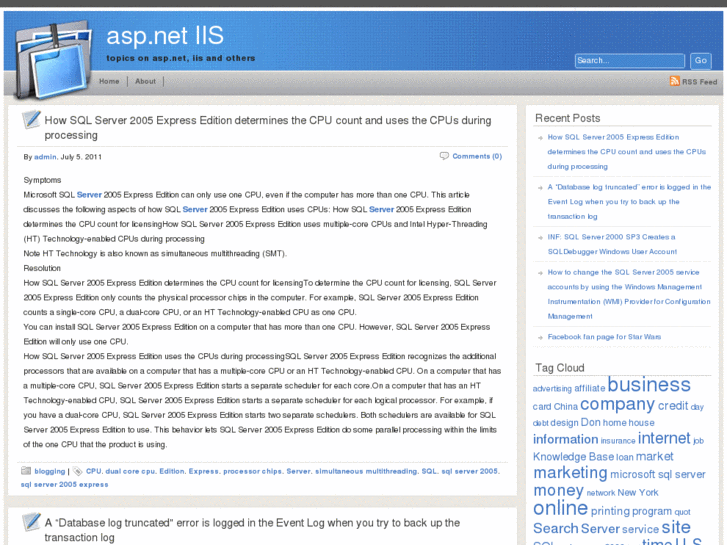
Task: Click the Search input field
Action: click(x=630, y=61)
